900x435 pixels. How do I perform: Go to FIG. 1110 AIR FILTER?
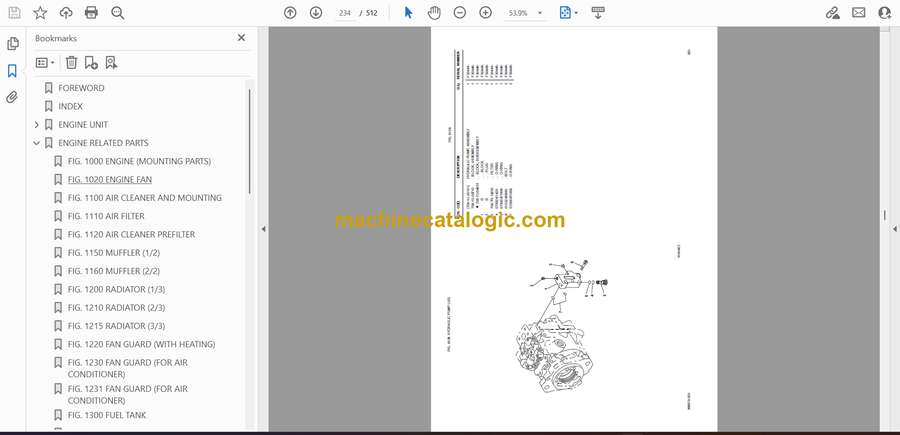[106, 216]
